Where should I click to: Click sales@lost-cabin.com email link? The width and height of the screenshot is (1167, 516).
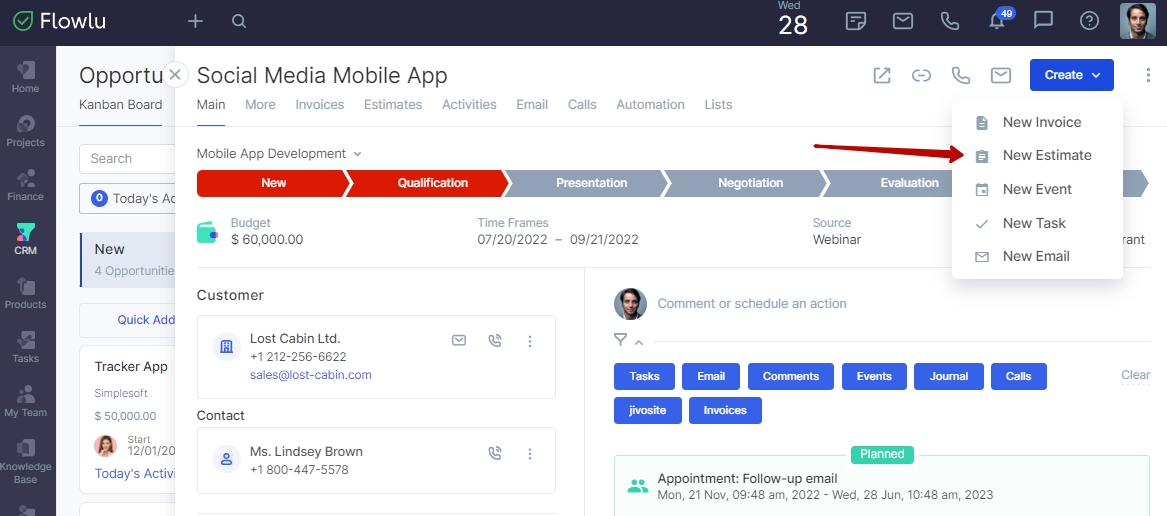tap(310, 375)
